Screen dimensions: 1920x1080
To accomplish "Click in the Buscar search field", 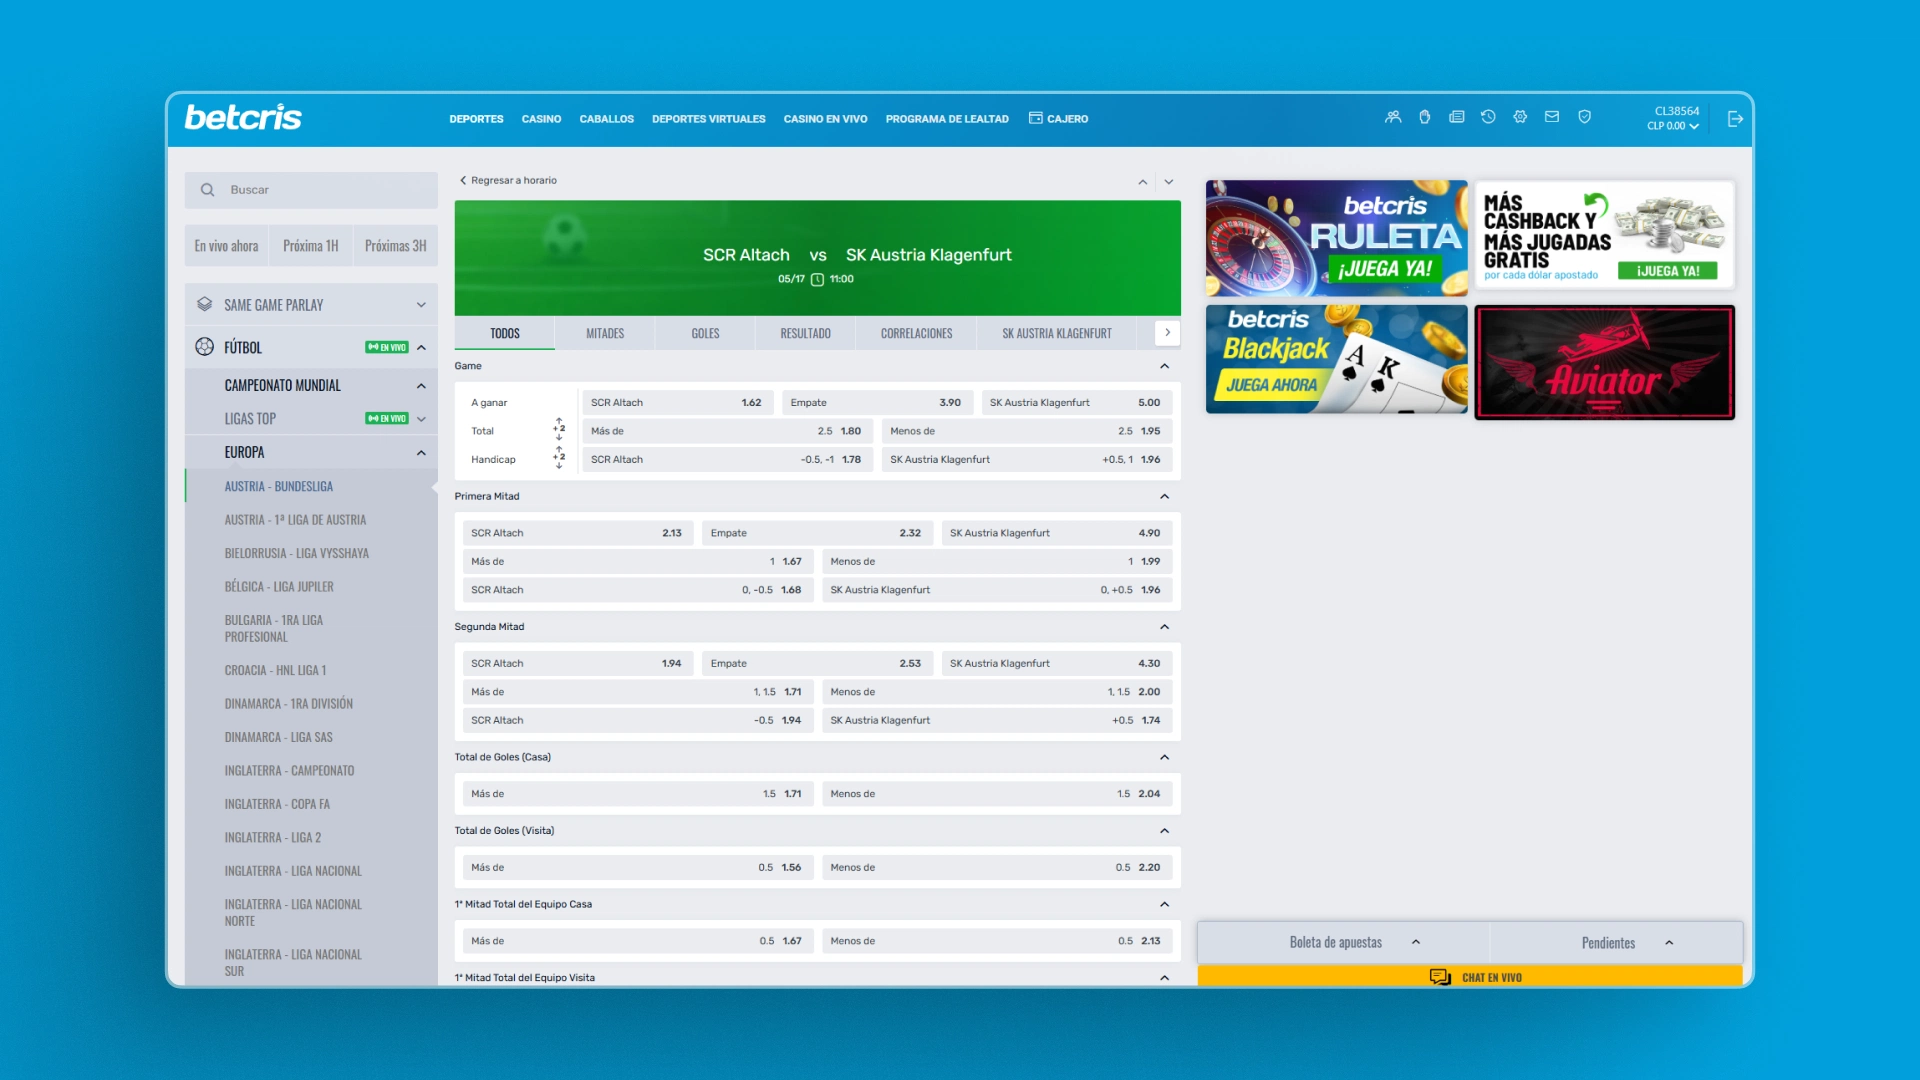I will pos(311,190).
